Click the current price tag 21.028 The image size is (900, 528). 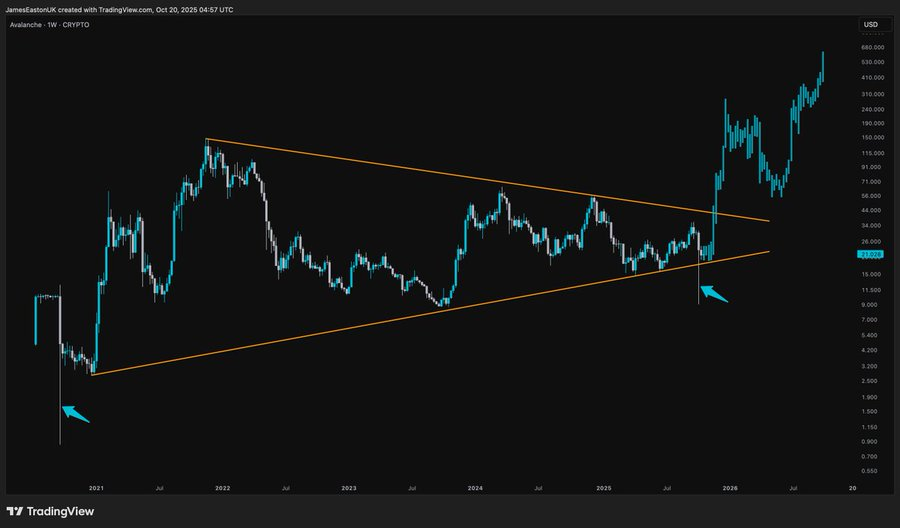coord(870,255)
